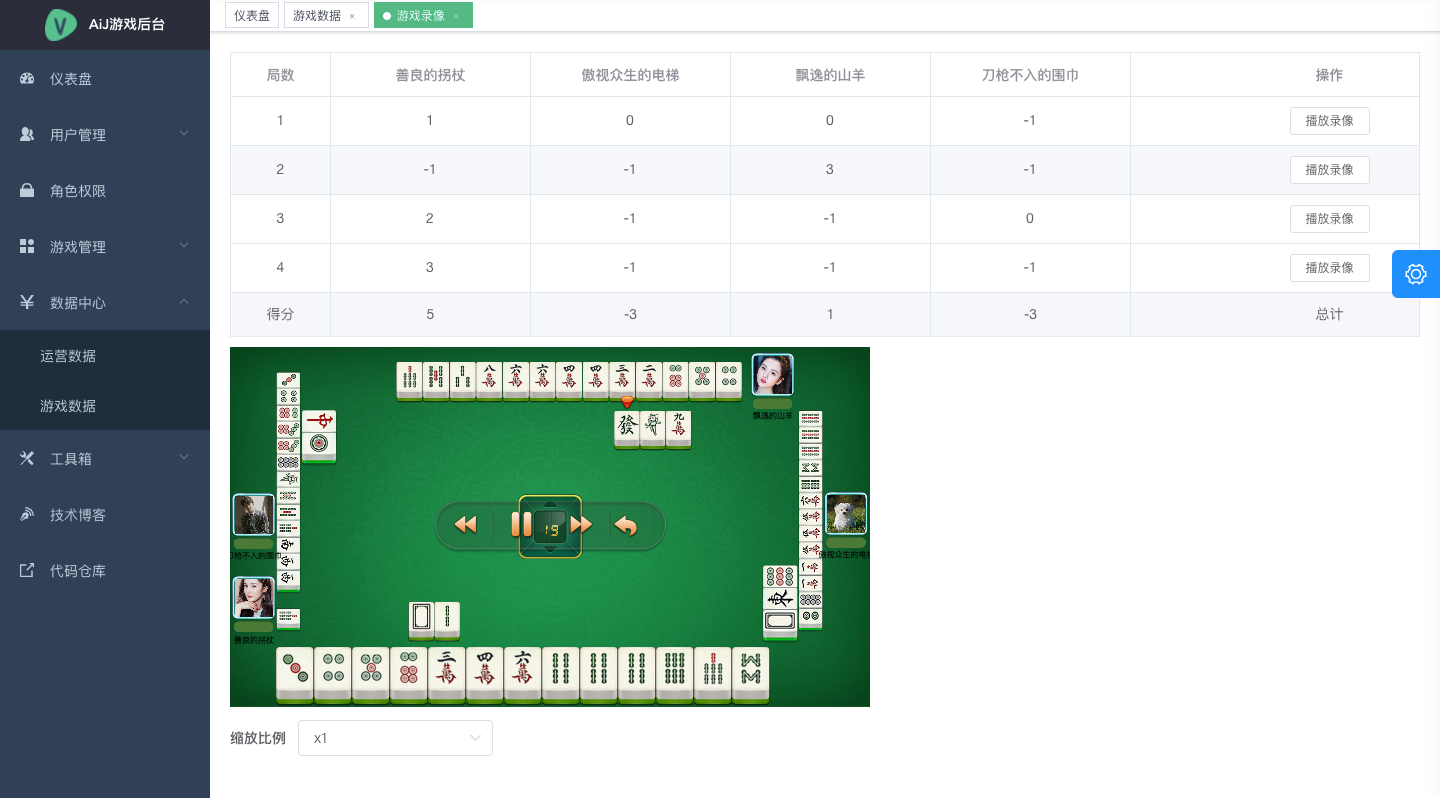
Task: Switch to the 仪表盘 tab
Action: click(x=252, y=15)
